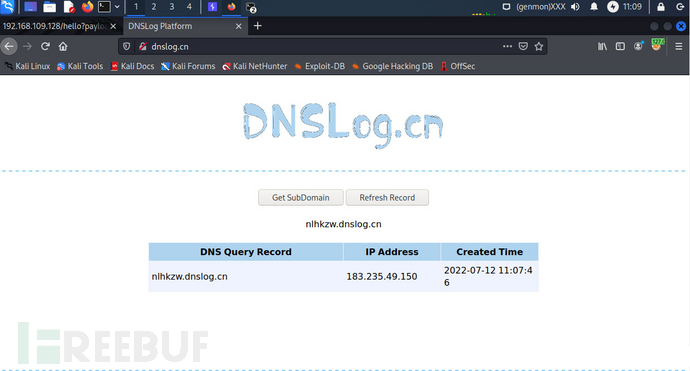Save the page to Pocket

tap(523, 46)
